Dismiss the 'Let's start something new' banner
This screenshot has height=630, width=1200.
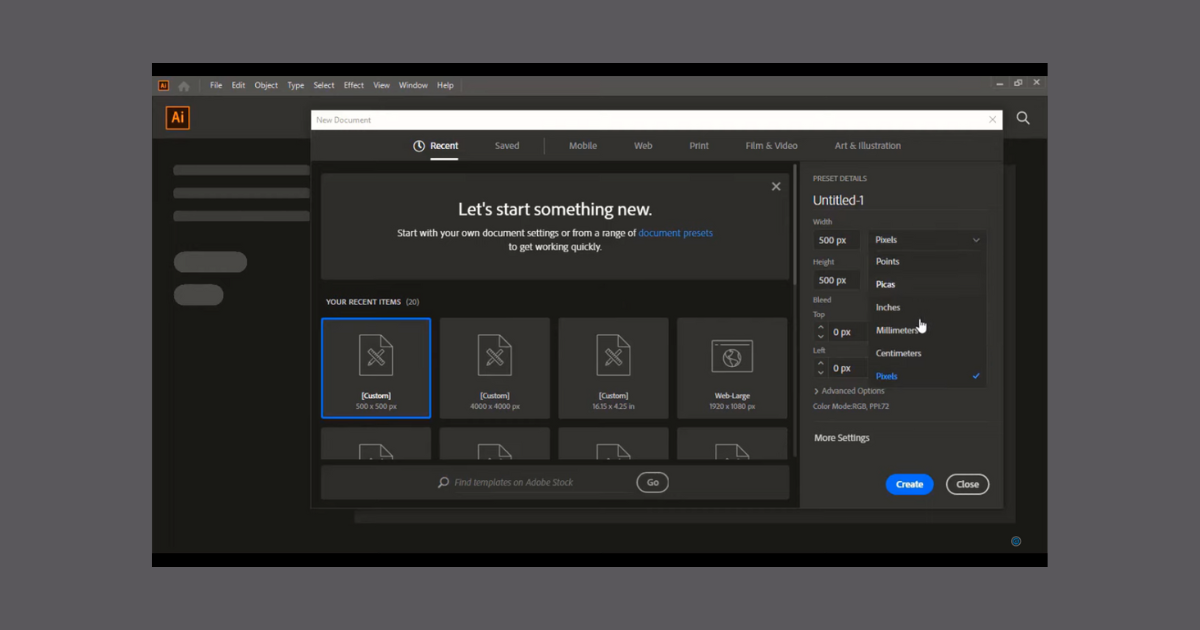776,186
